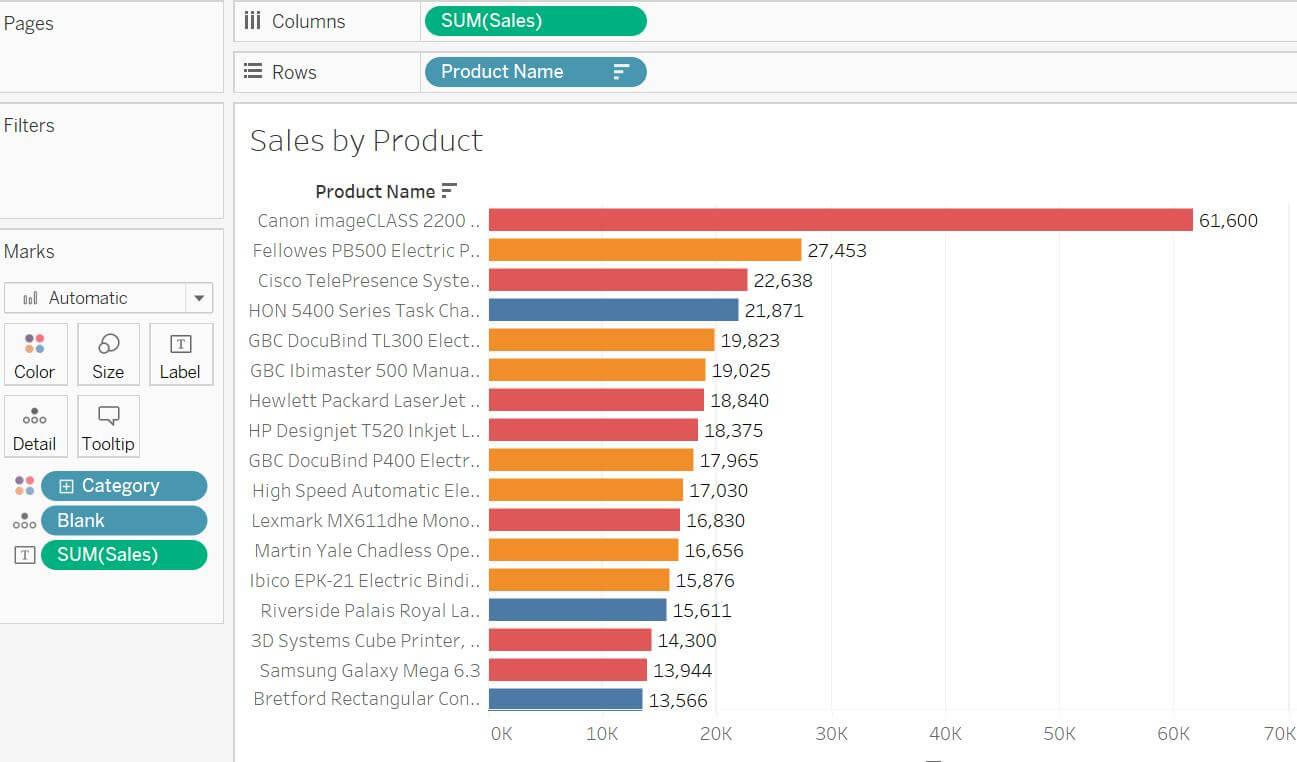1297x762 pixels.
Task: Select the Hewlett Packard LaserJet row label
Action: (364, 401)
